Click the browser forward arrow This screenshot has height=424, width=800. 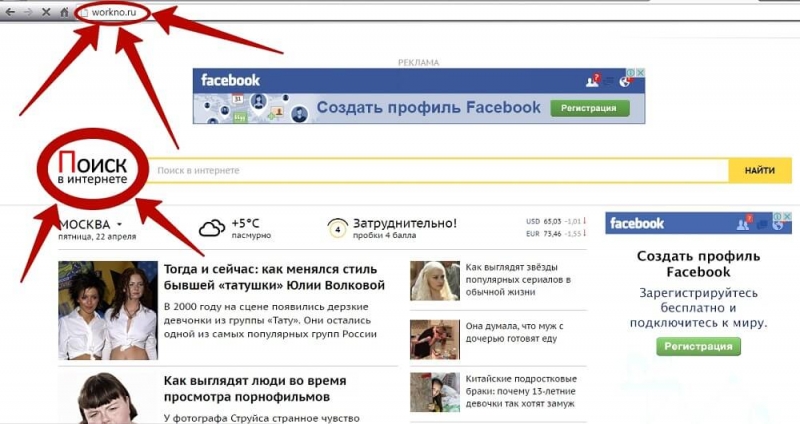[x=28, y=12]
